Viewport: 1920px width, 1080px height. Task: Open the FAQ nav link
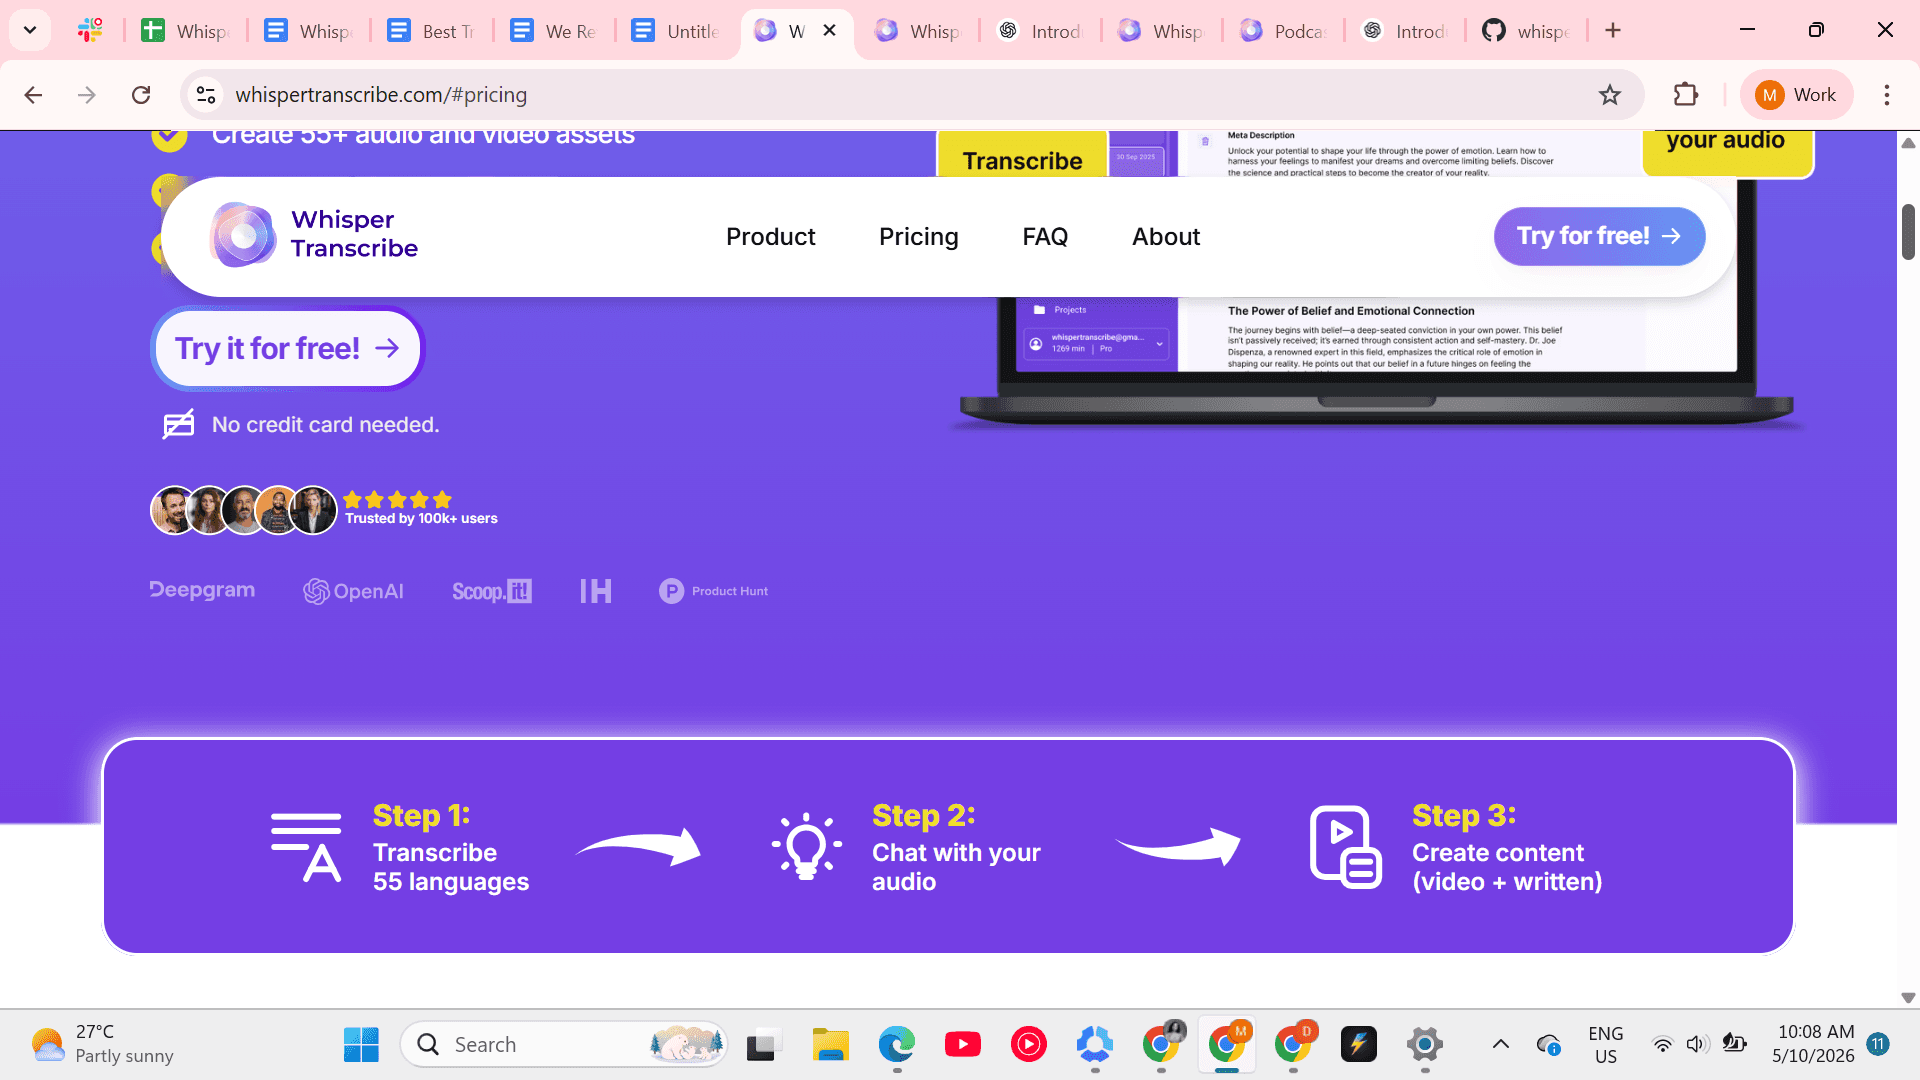click(1045, 237)
